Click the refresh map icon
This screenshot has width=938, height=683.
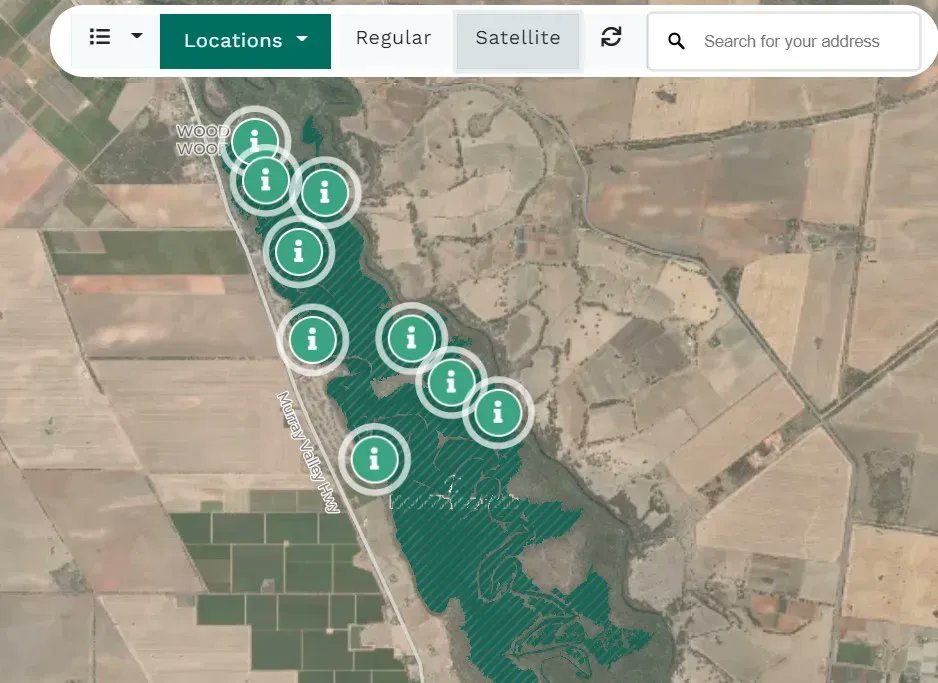[611, 39]
